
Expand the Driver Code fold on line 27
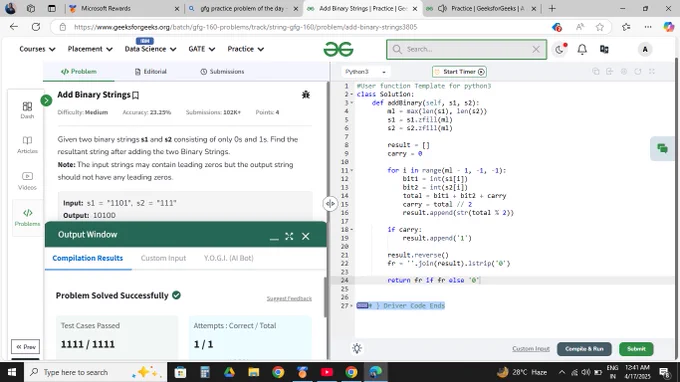(x=352, y=306)
